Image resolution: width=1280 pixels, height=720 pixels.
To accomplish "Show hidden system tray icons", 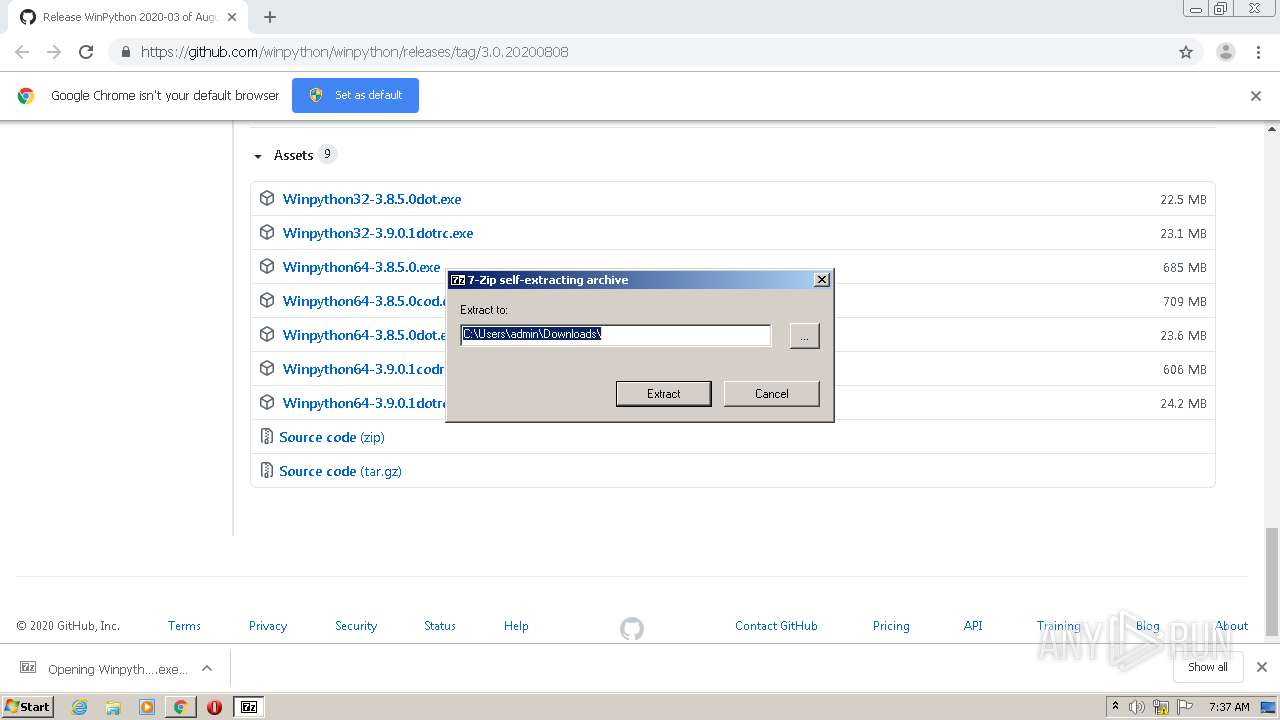I will pyautogui.click(x=1115, y=707).
